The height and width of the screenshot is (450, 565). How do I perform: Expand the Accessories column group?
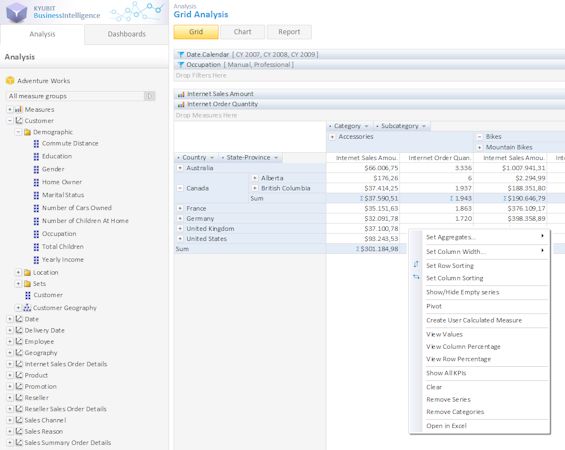[332, 137]
